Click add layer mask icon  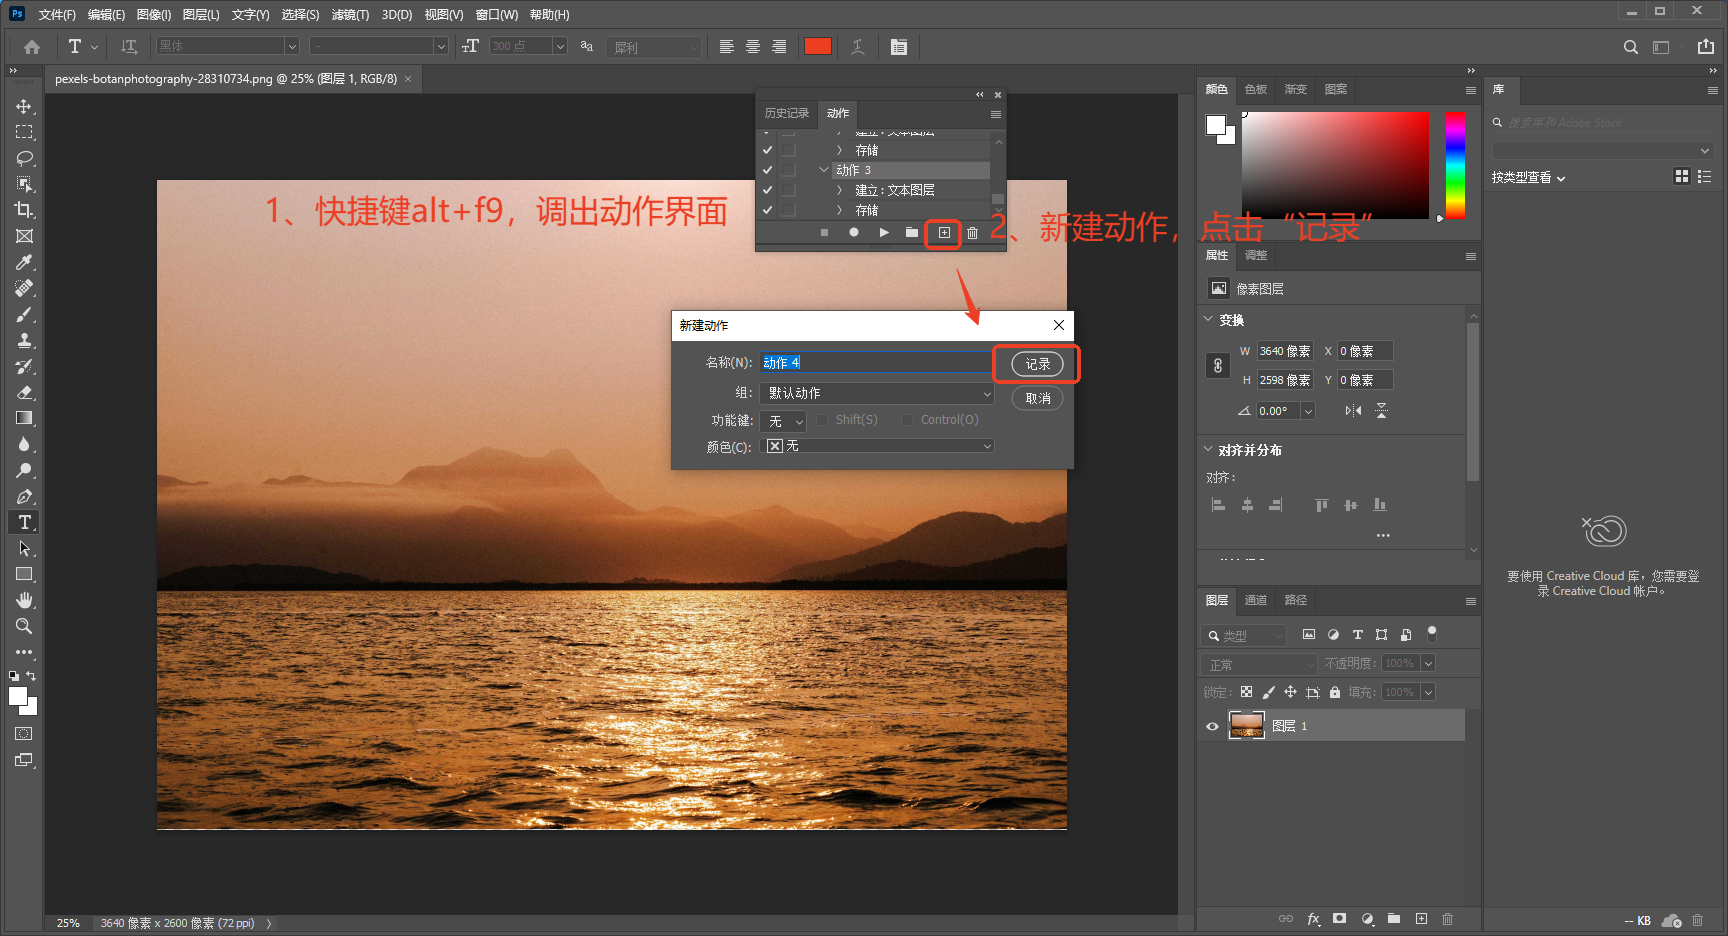[x=1340, y=919]
